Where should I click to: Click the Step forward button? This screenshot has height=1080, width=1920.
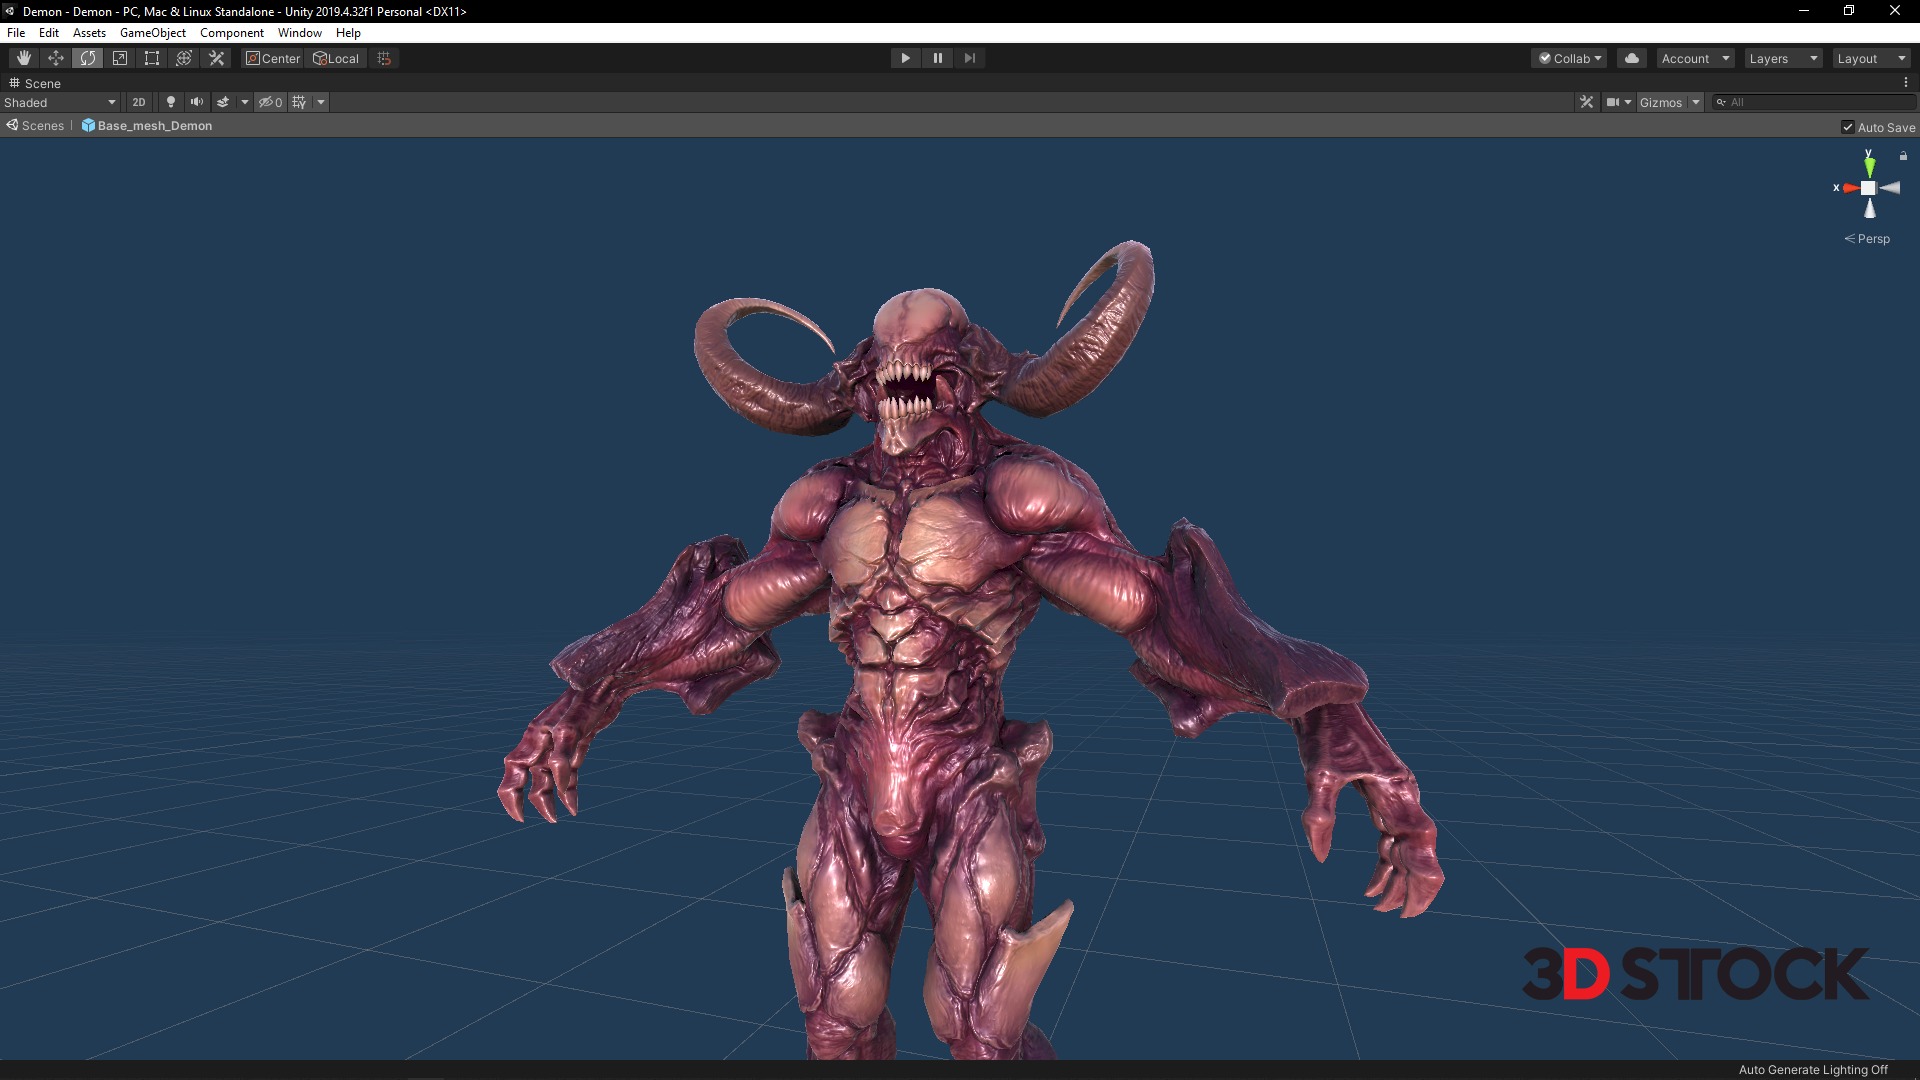coord(969,58)
